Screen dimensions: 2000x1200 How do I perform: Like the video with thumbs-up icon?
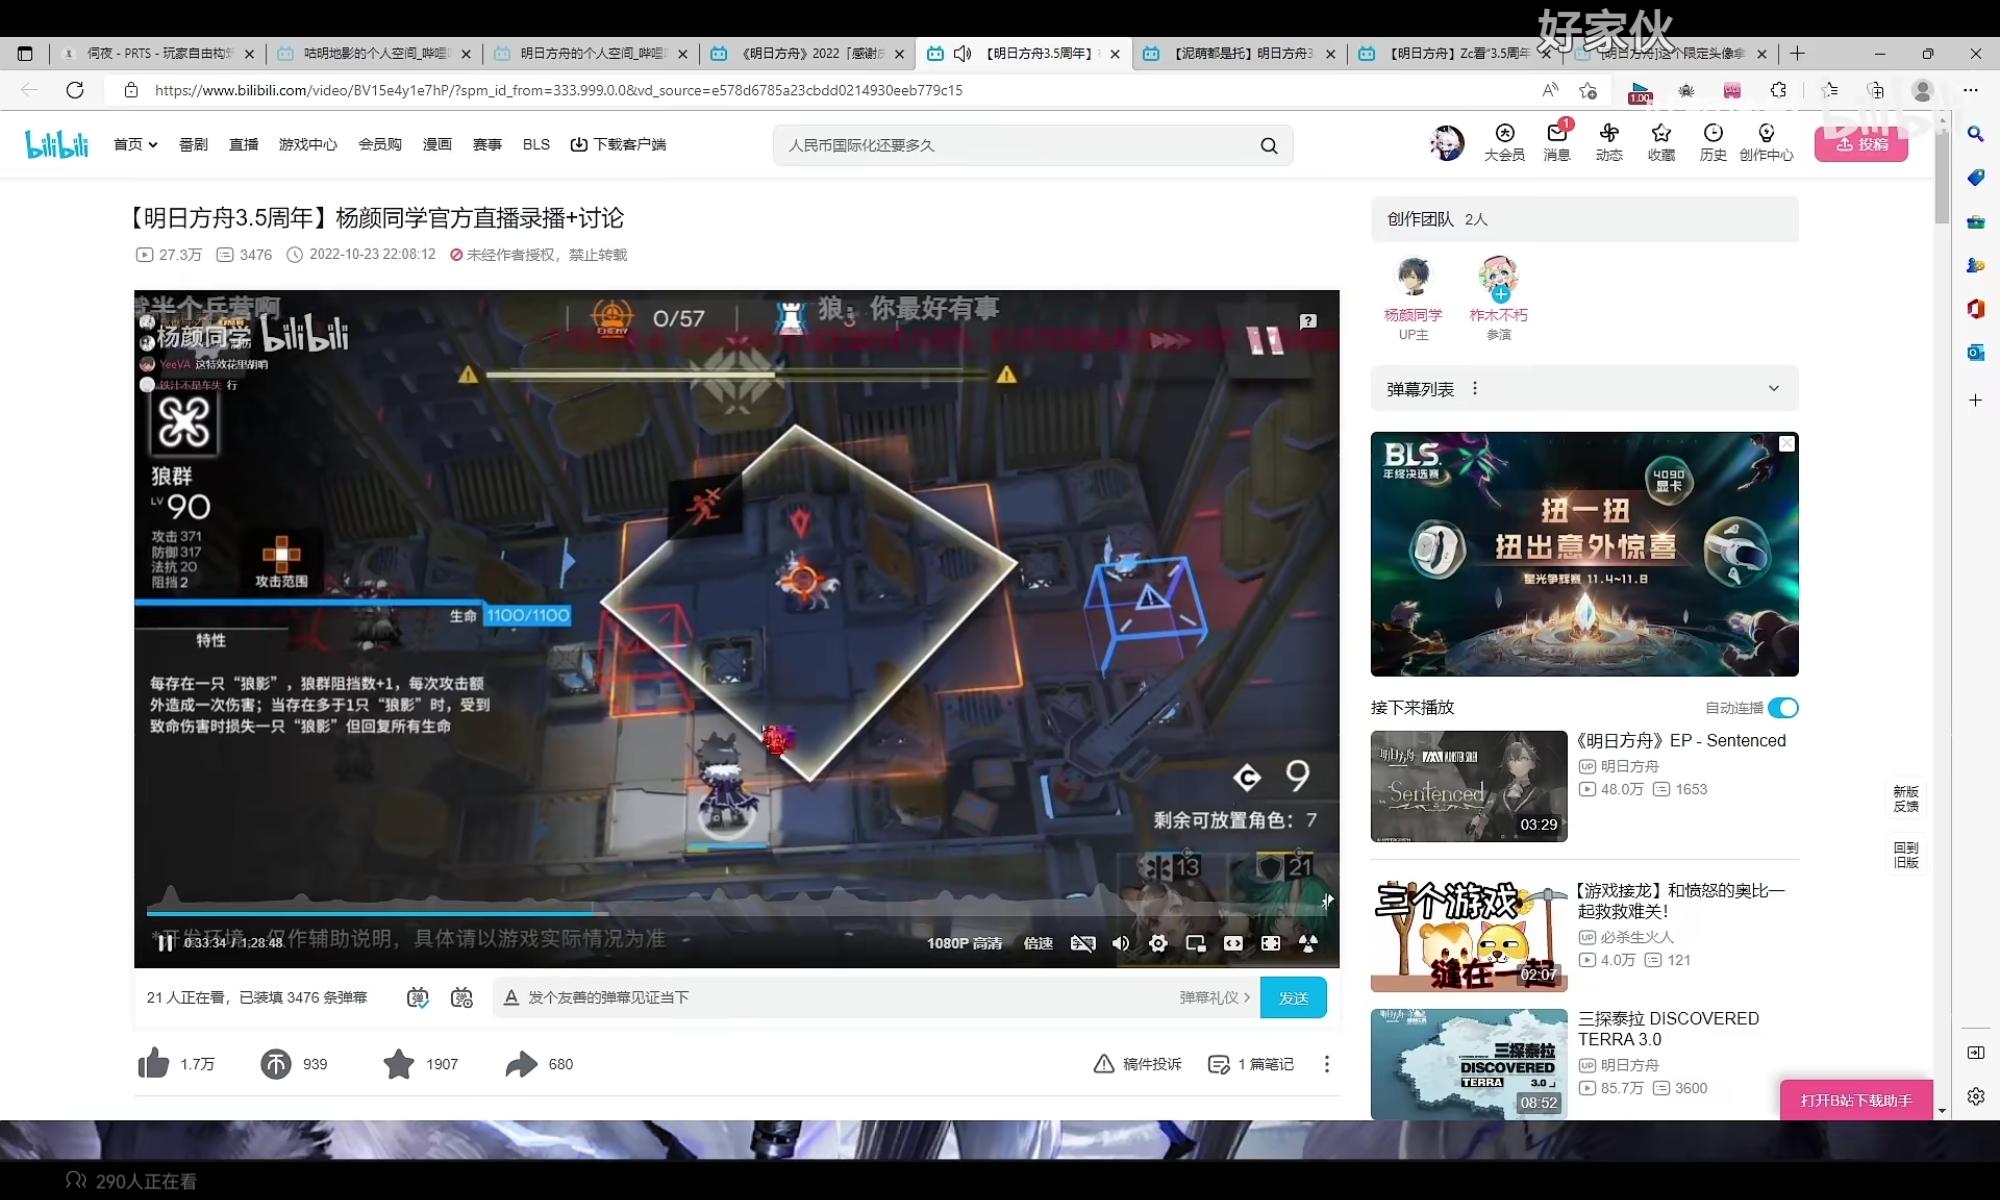click(x=153, y=1063)
